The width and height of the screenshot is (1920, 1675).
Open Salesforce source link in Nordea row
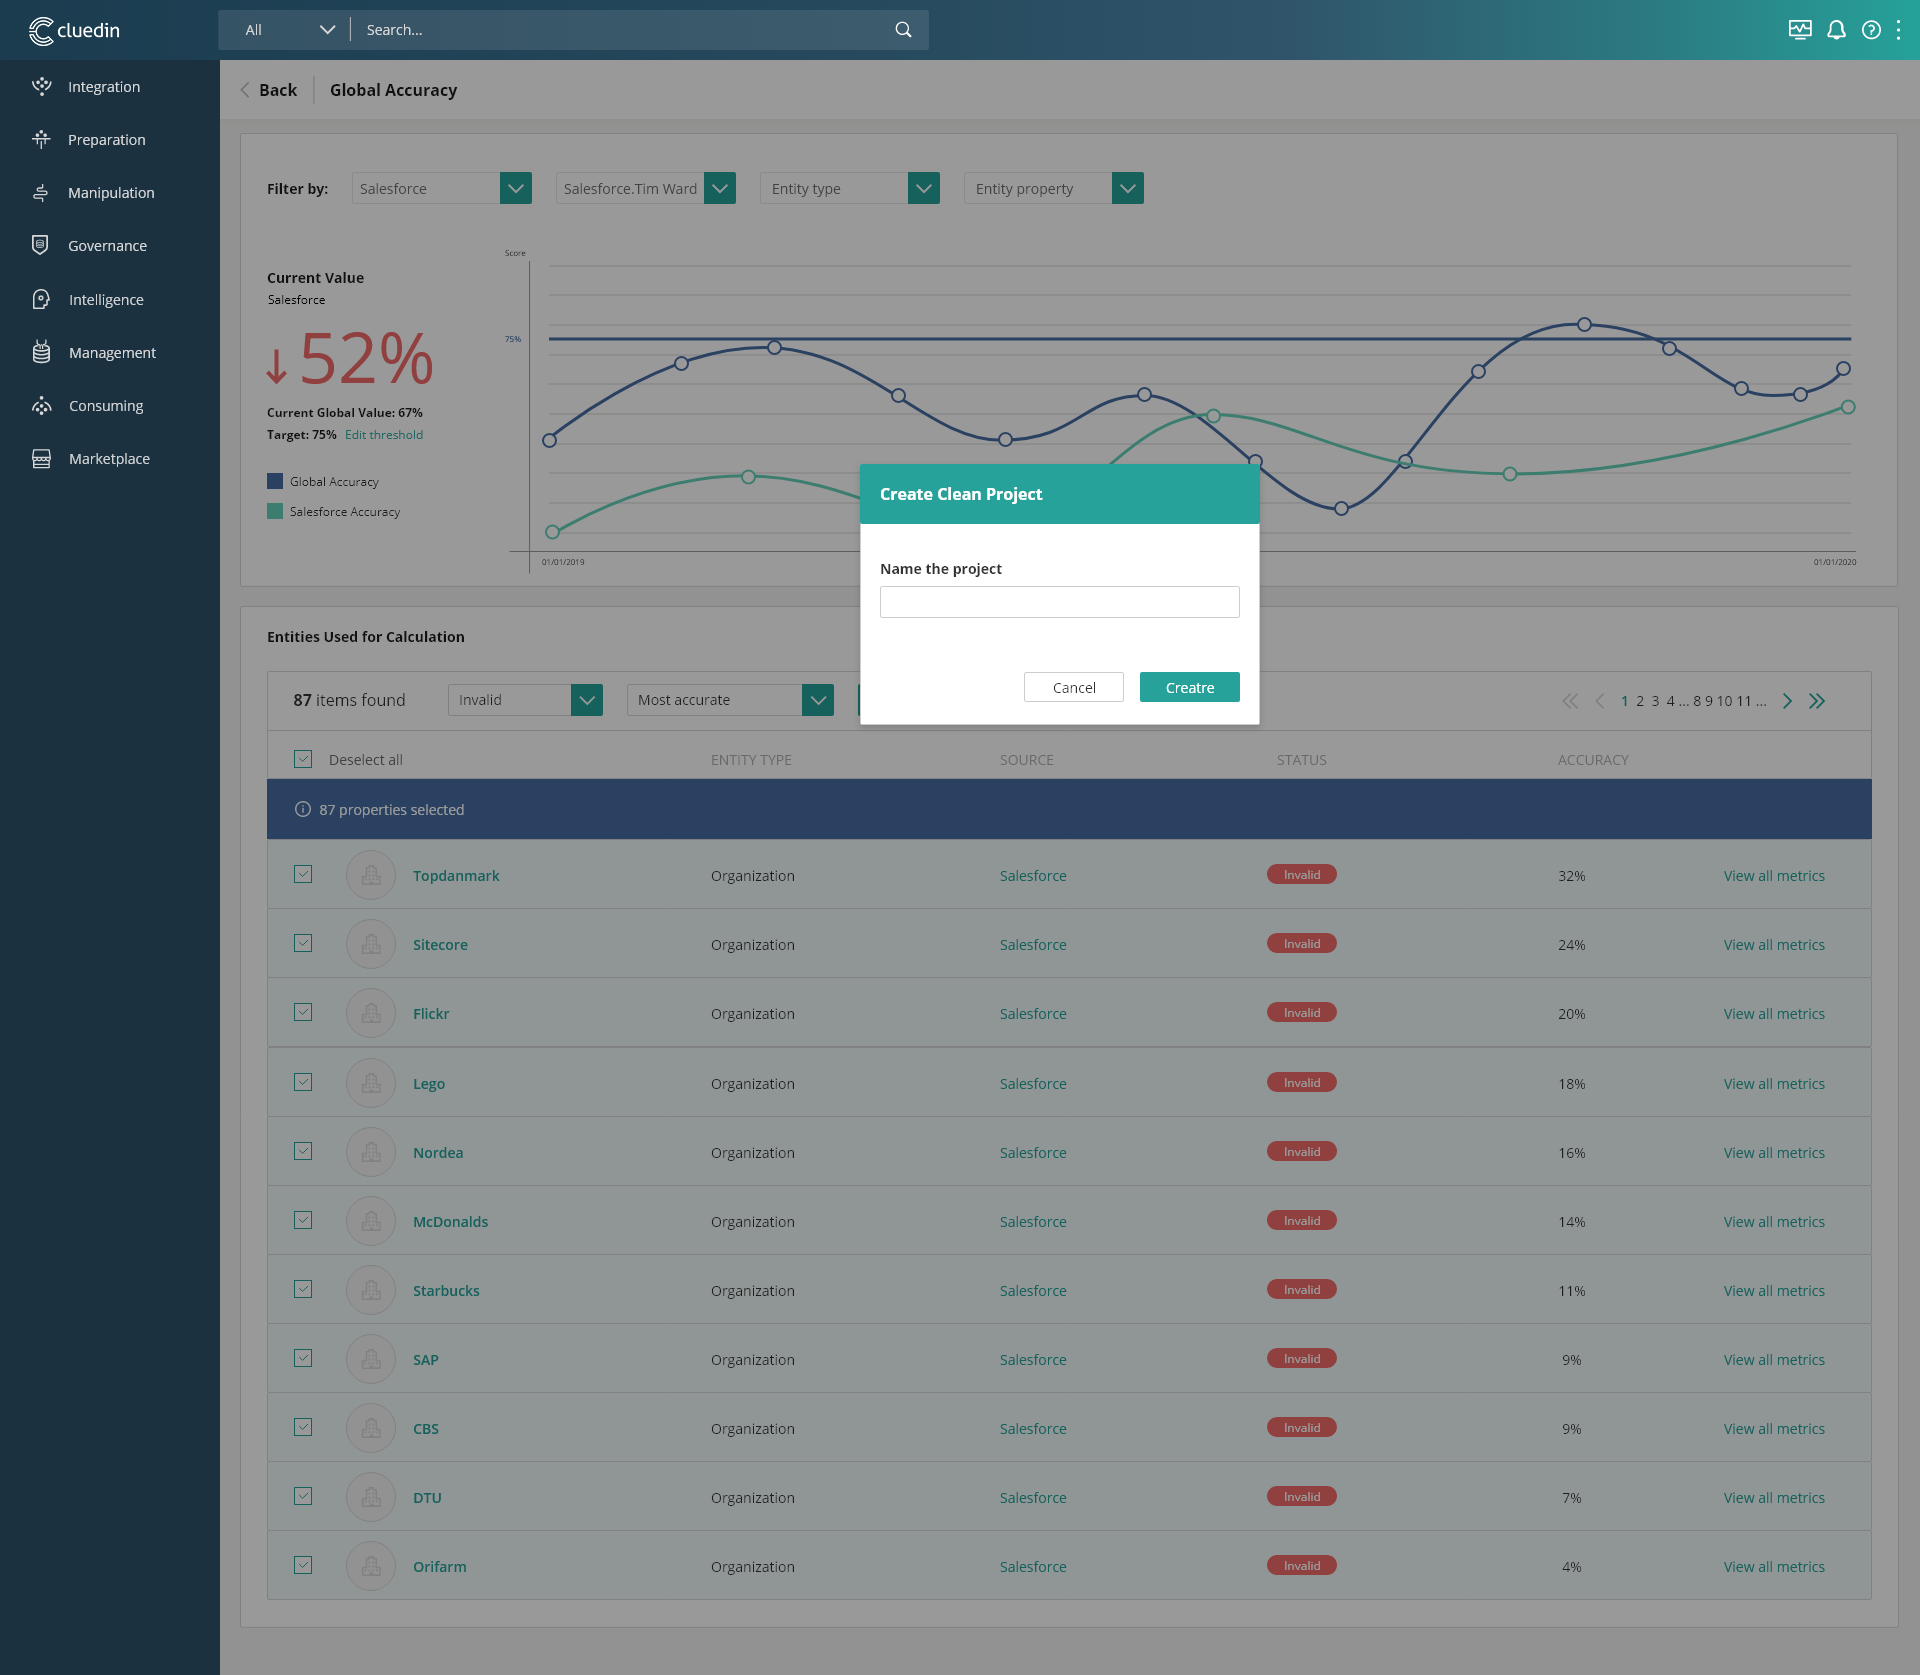[1033, 1153]
